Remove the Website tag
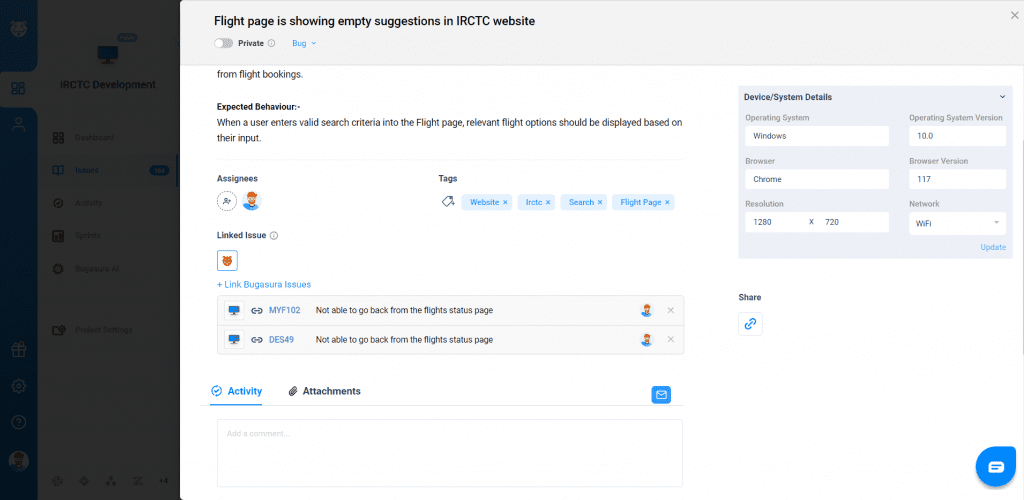The image size is (1024, 500). 505,202
